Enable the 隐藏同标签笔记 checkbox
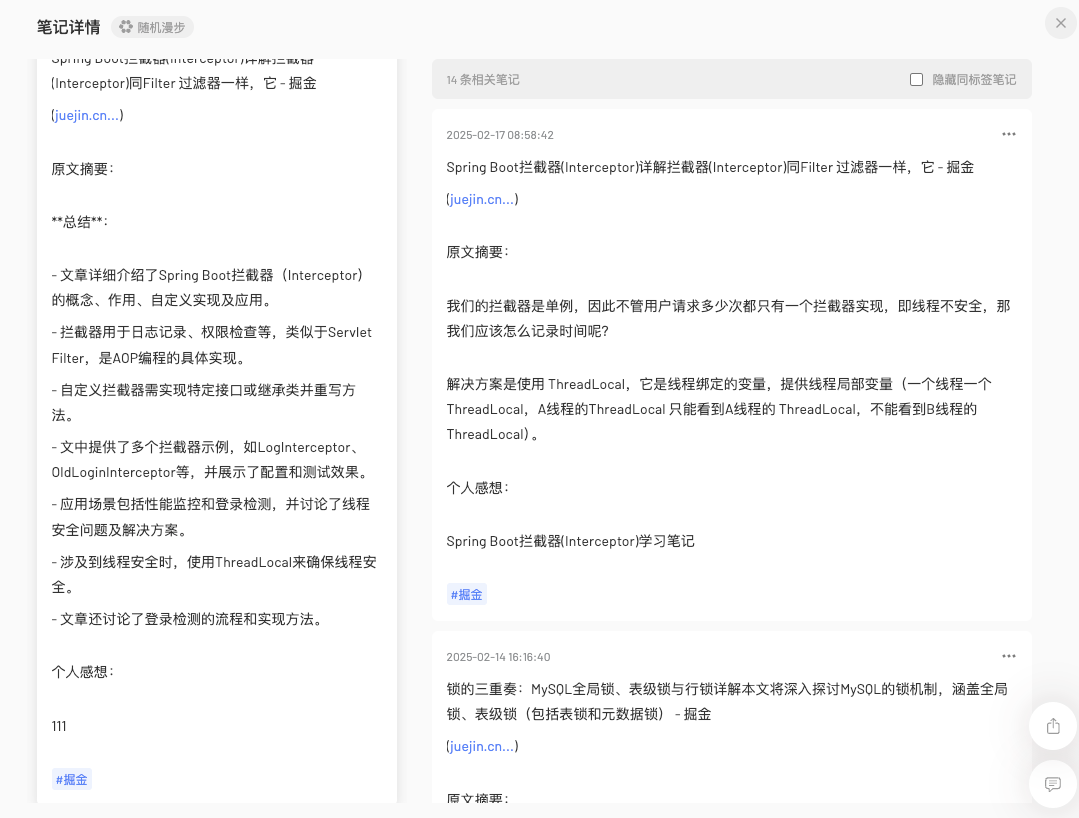Viewport: 1079px width, 818px height. [x=916, y=80]
